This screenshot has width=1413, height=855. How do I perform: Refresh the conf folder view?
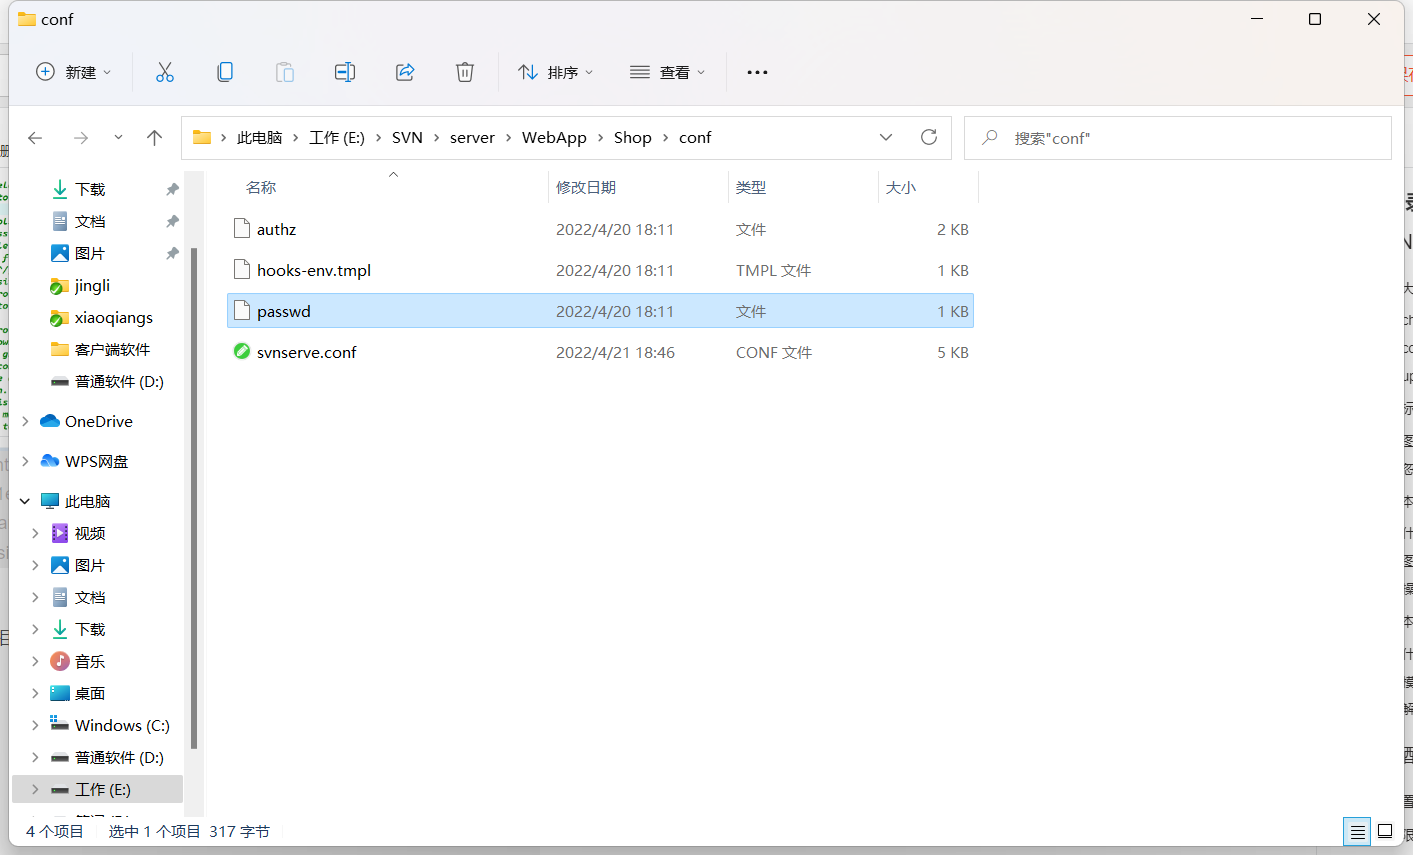click(929, 137)
